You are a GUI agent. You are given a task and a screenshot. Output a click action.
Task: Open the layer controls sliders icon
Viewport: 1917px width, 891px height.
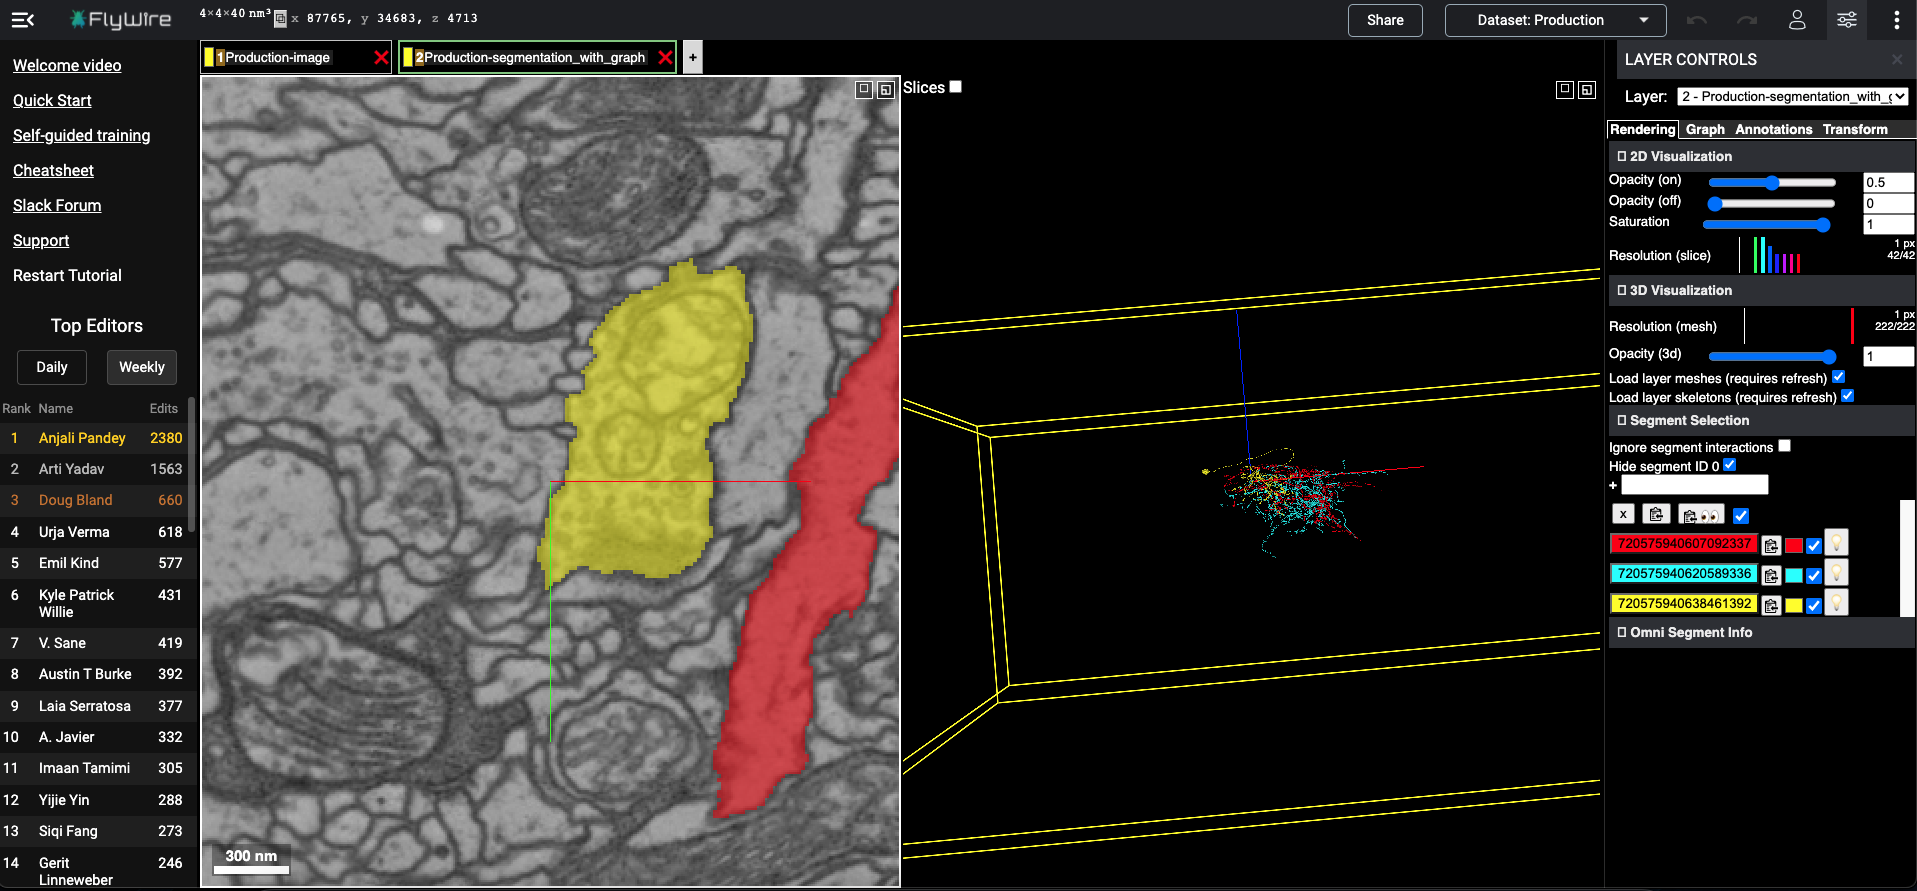(x=1846, y=20)
